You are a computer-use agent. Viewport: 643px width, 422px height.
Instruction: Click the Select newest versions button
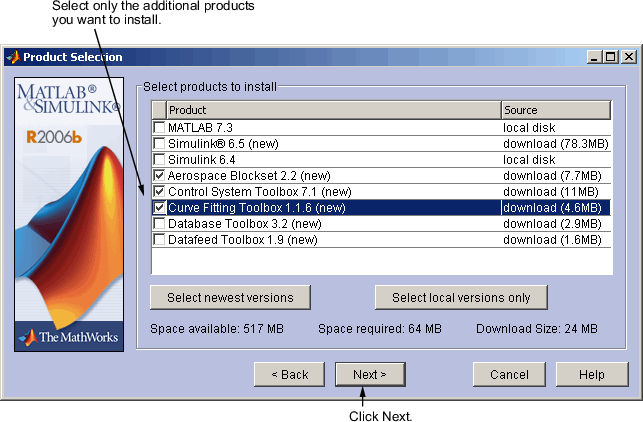click(230, 297)
